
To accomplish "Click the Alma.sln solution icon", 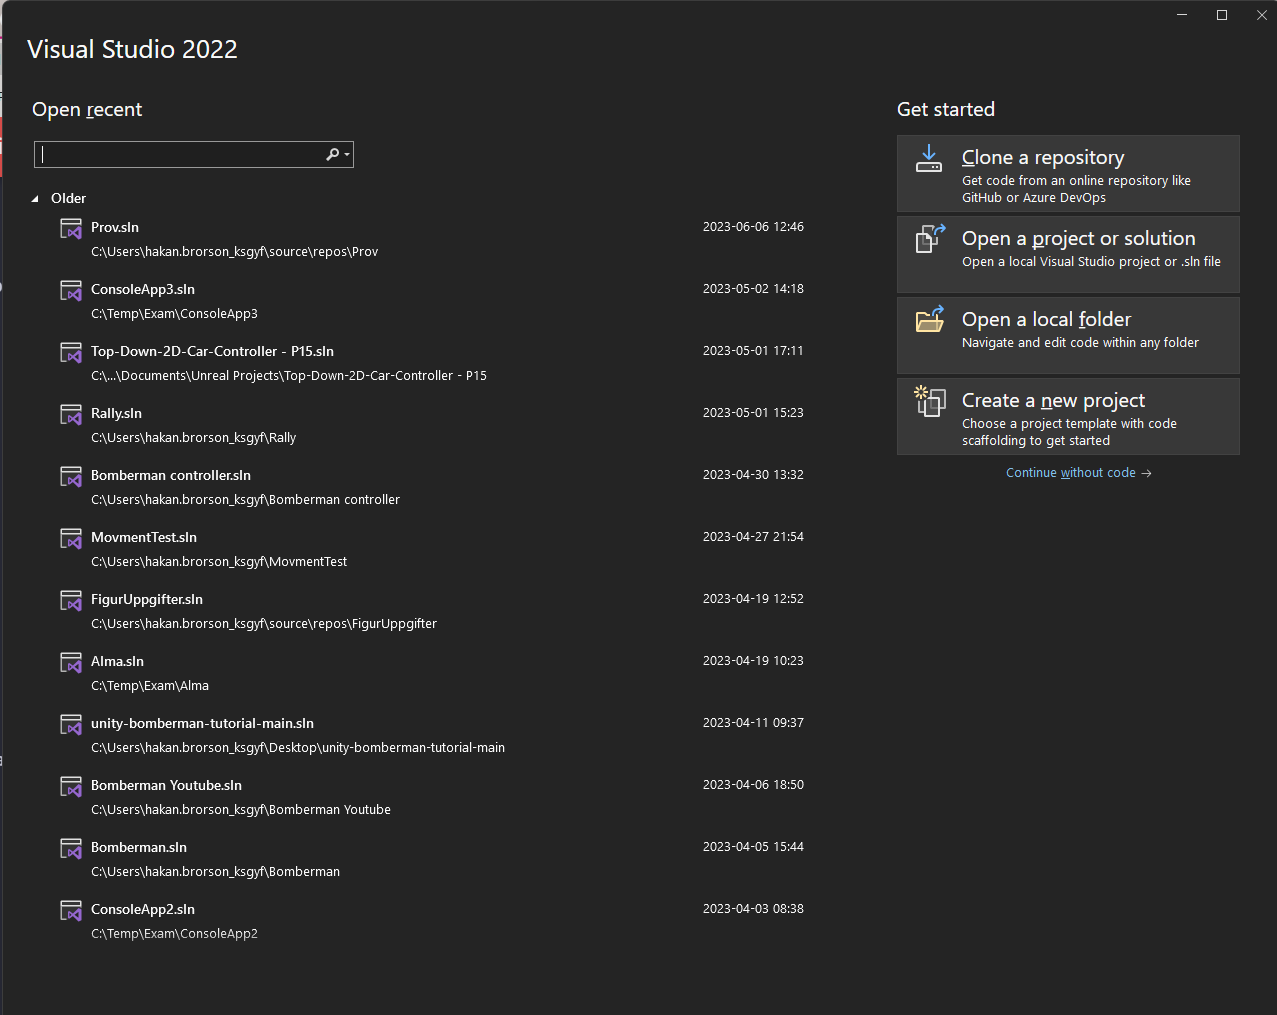I will tap(71, 663).
